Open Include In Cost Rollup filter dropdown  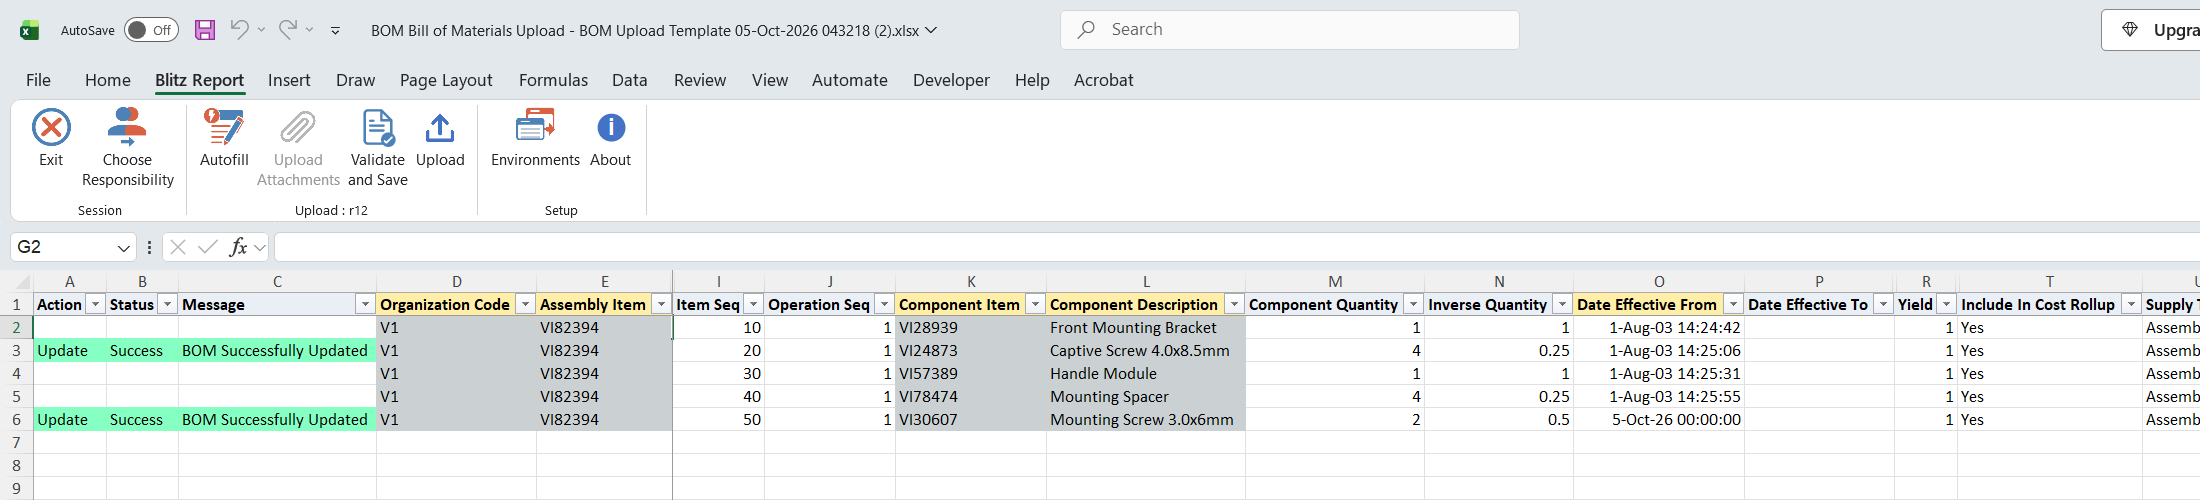coord(2131,304)
